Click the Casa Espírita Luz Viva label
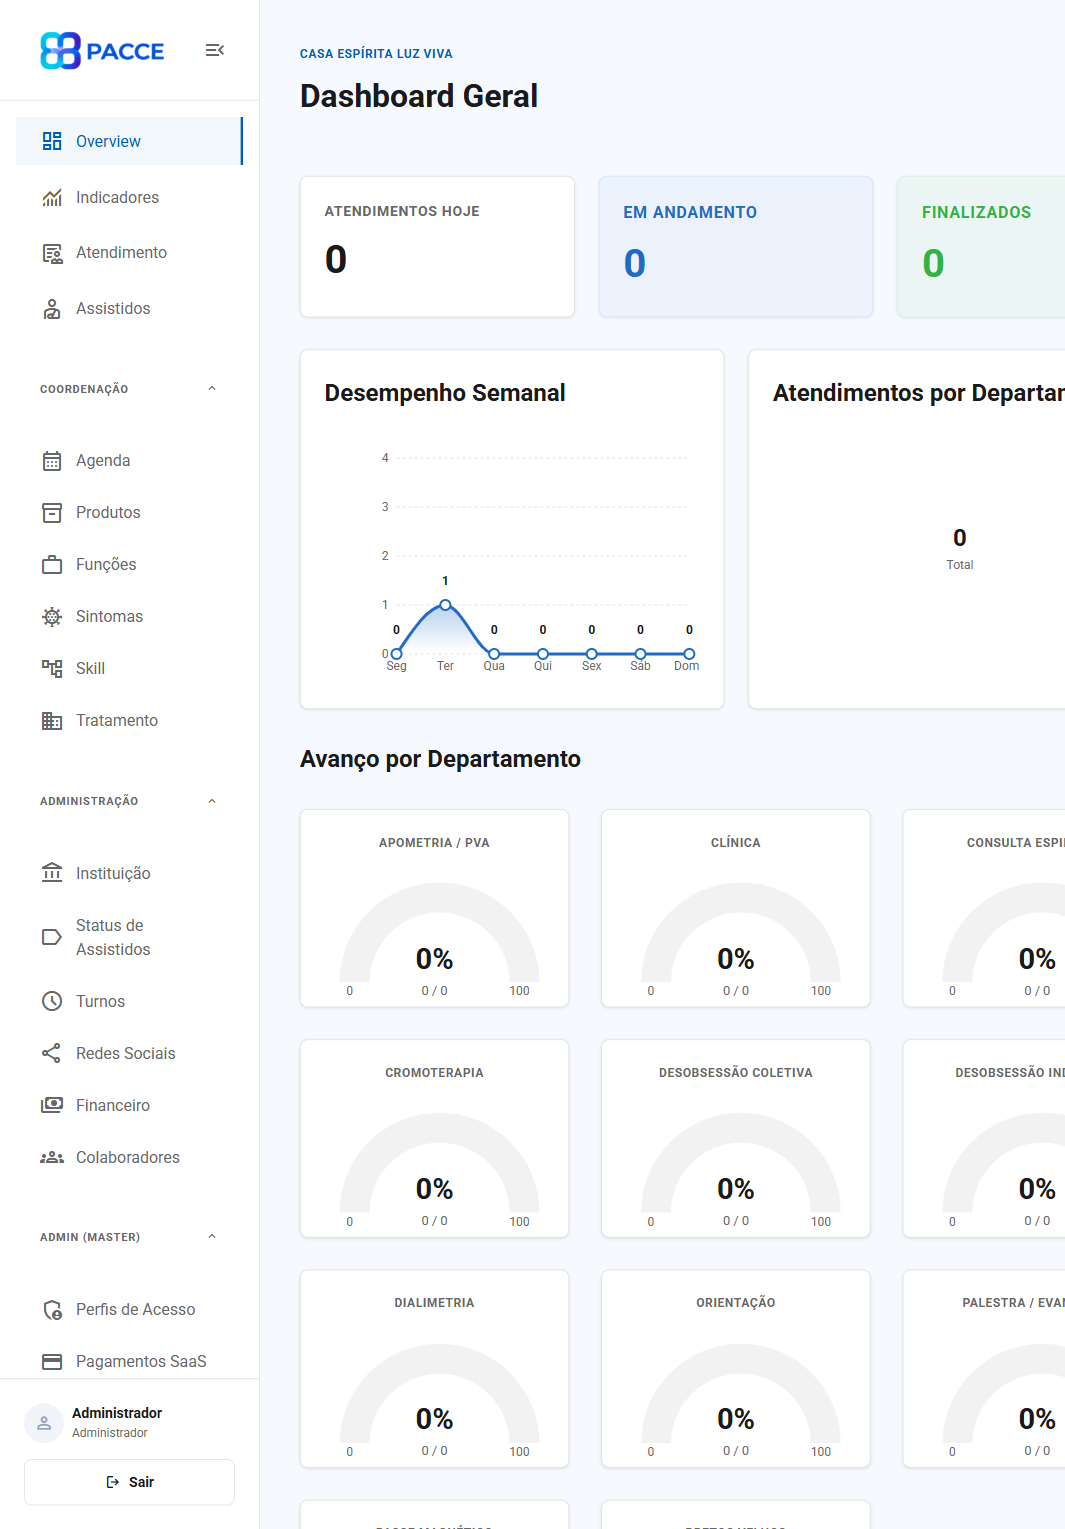This screenshot has height=1529, width=1065. (376, 54)
